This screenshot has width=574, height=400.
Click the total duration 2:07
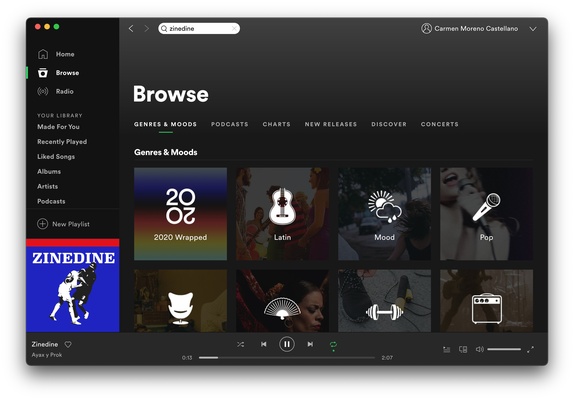coord(387,358)
